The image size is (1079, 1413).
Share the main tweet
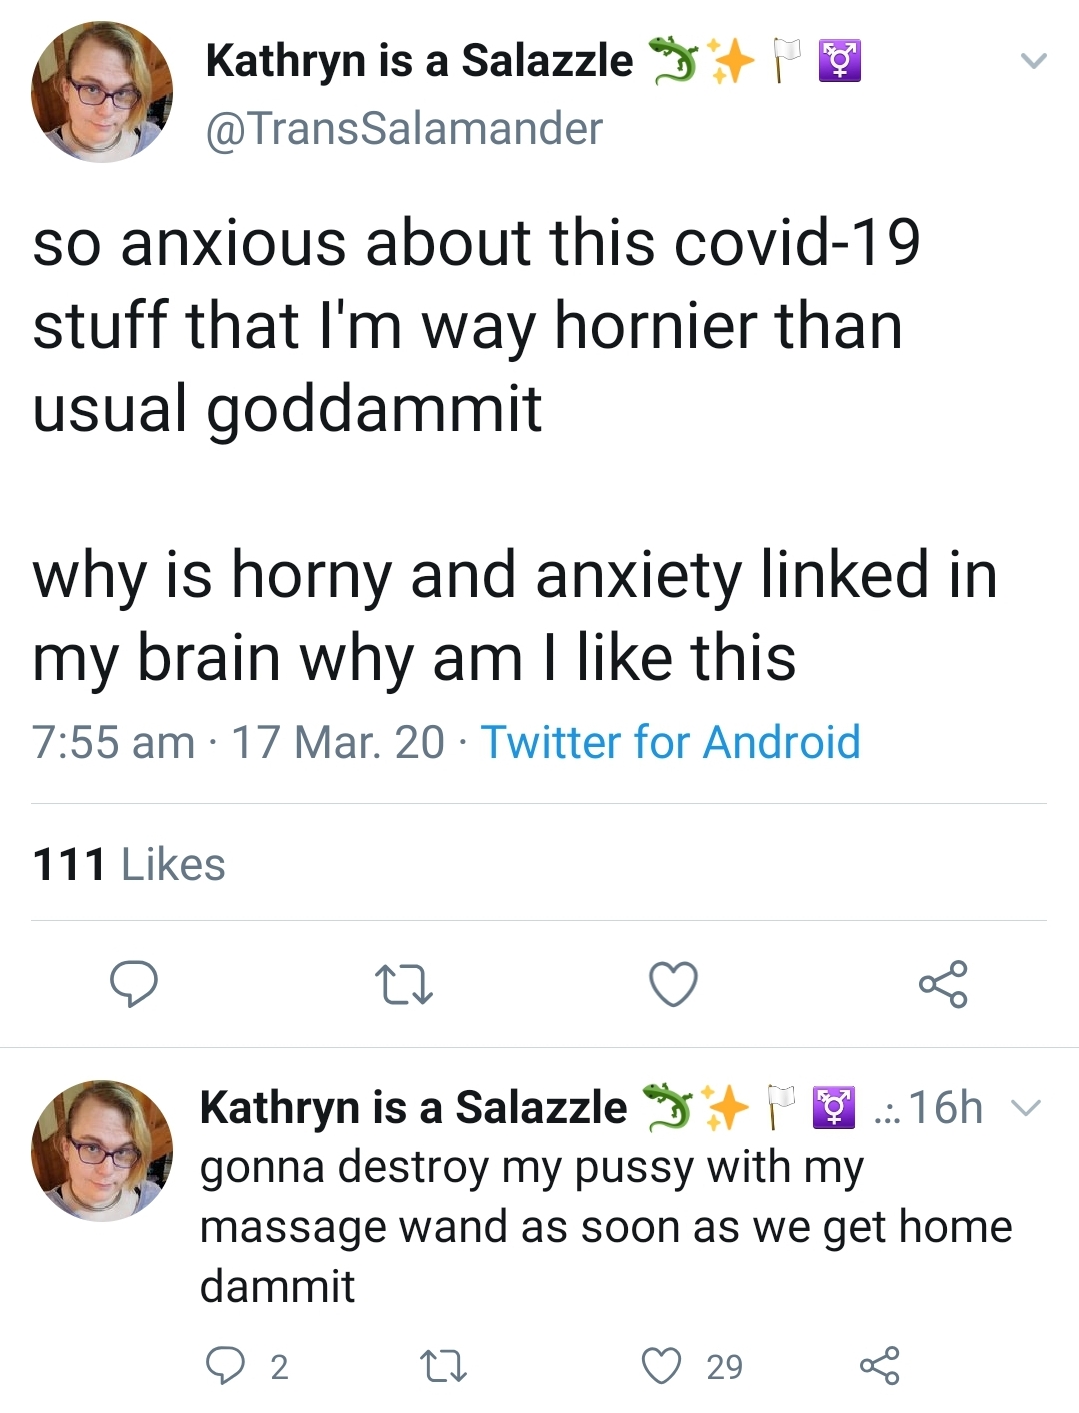click(943, 984)
